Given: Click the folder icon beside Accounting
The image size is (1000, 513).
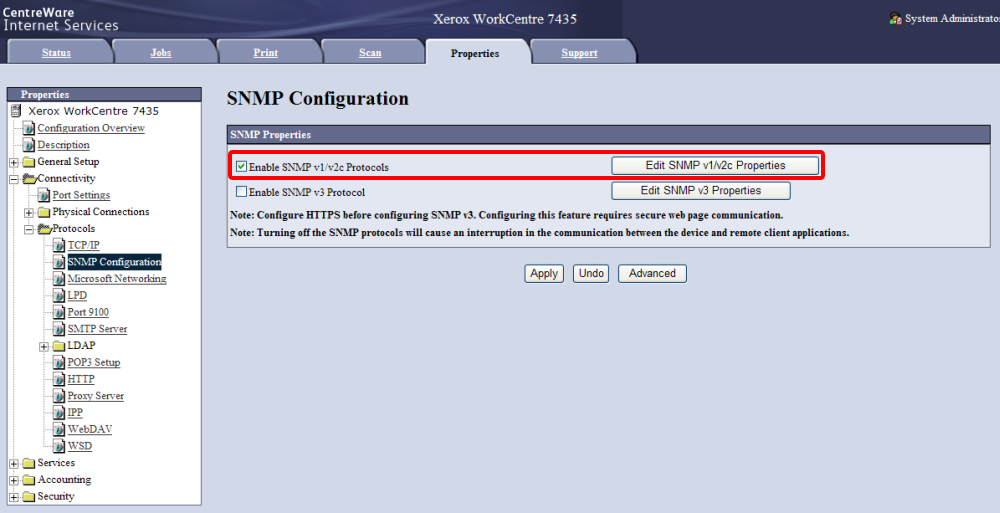Looking at the screenshot, I should 29,480.
